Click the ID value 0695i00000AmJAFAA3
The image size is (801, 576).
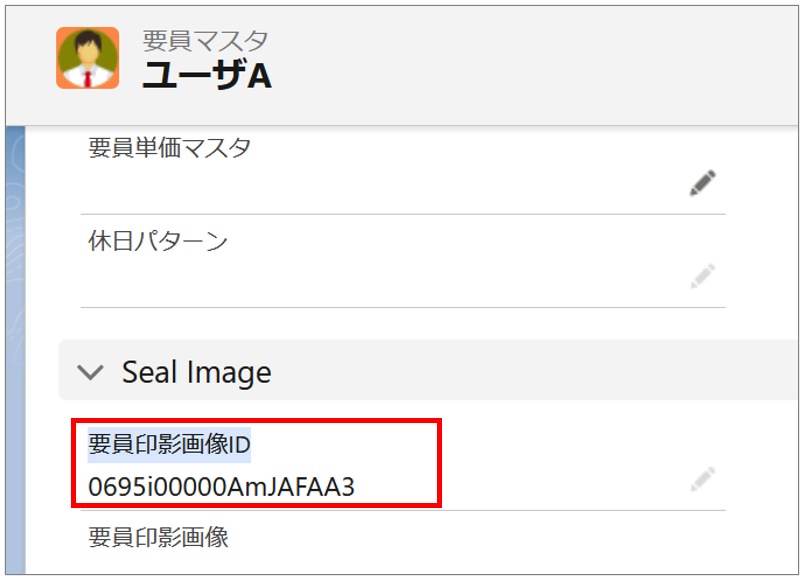point(221,487)
